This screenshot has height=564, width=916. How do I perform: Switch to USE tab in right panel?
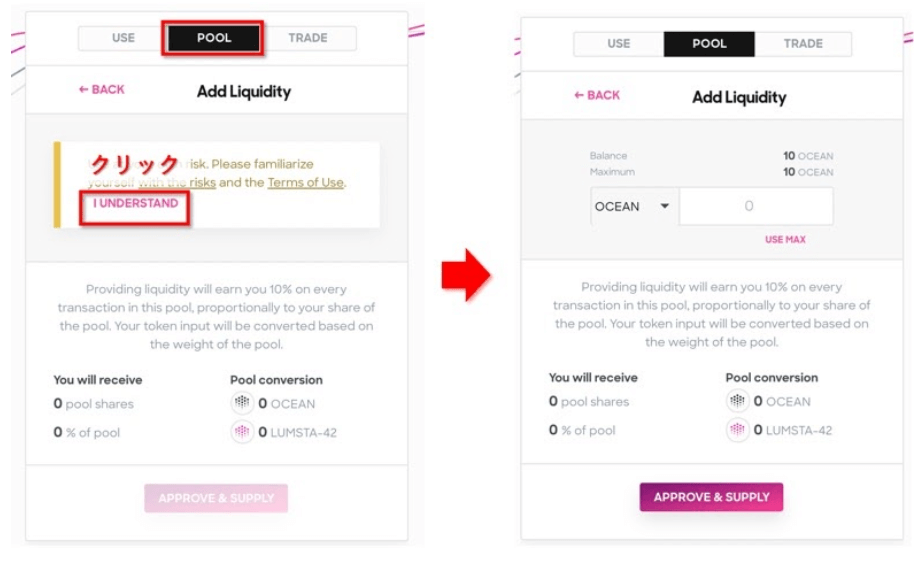point(619,44)
